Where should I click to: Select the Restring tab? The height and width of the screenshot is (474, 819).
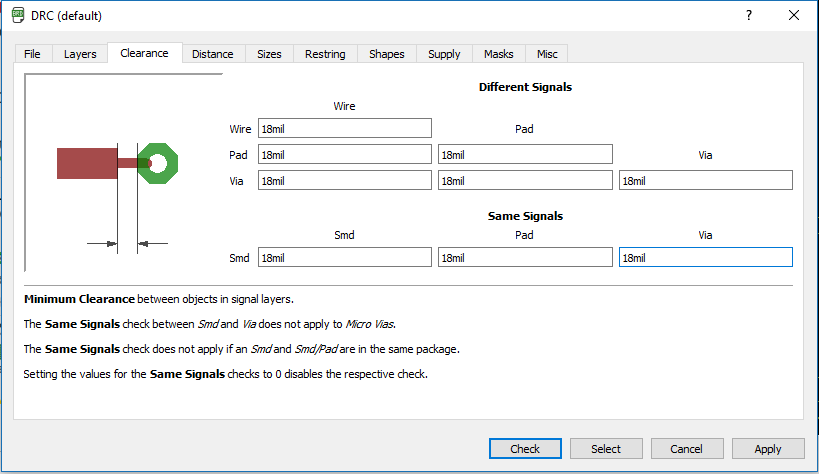(x=325, y=54)
